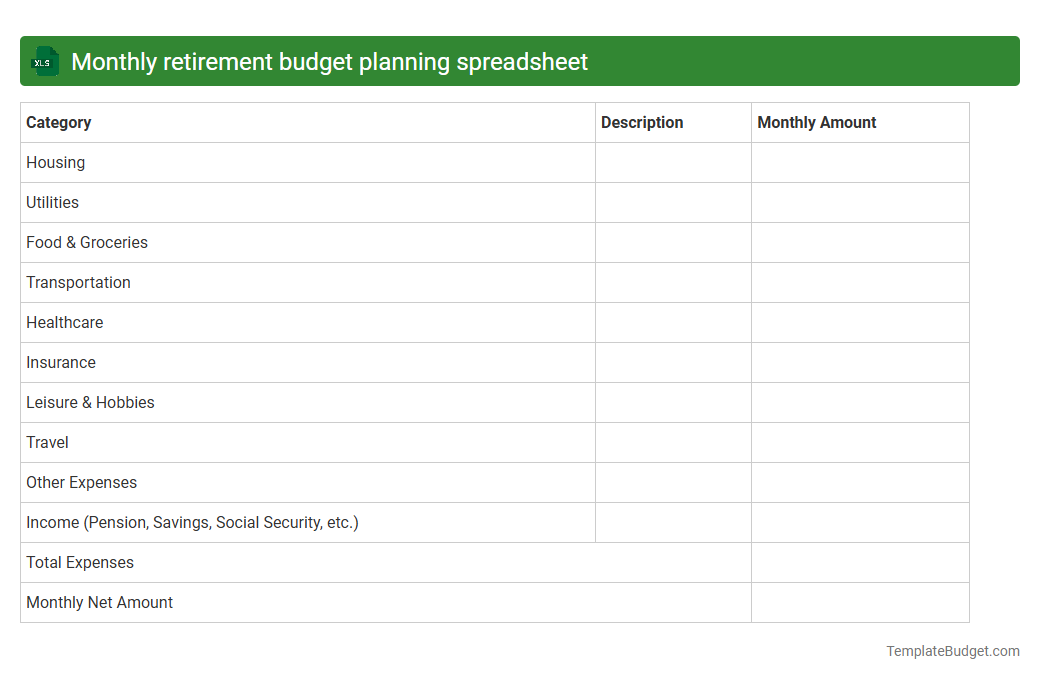Select the Income category row
The image size is (1040, 680).
click(191, 522)
